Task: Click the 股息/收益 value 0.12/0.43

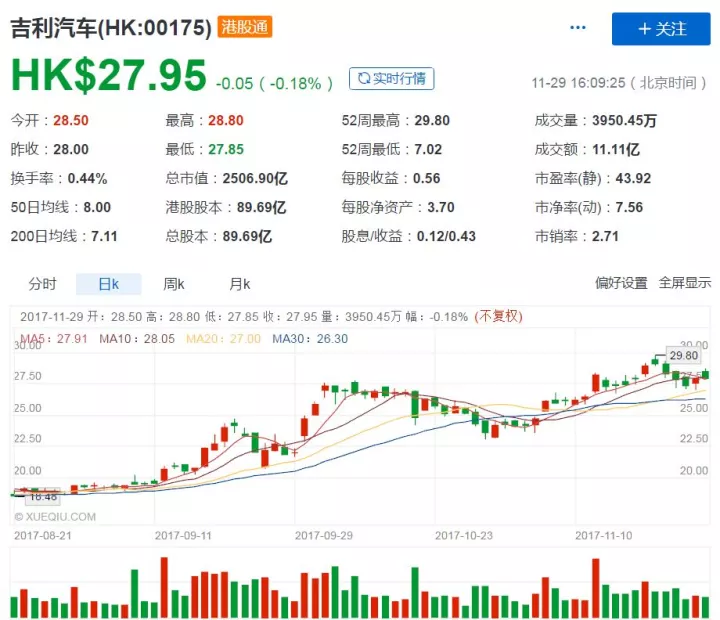Action: tap(446, 236)
